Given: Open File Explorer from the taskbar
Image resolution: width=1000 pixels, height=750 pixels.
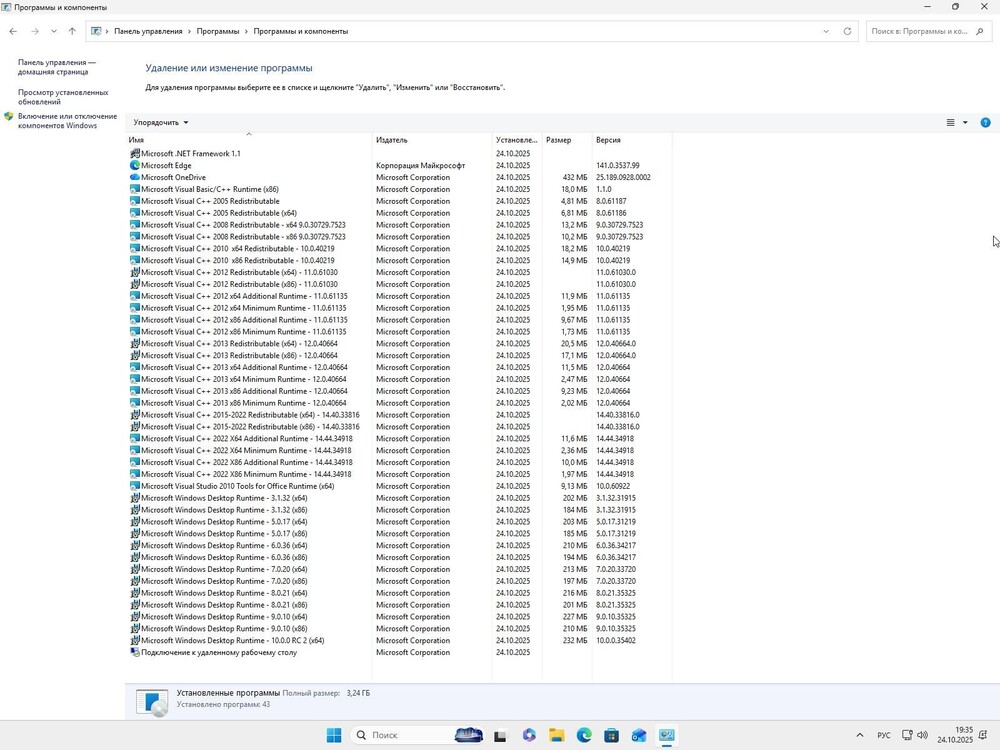Looking at the screenshot, I should 556,736.
